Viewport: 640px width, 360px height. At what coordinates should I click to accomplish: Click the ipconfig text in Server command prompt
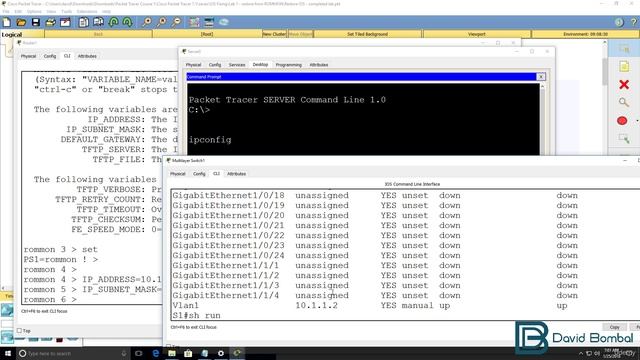pyautogui.click(x=210, y=140)
